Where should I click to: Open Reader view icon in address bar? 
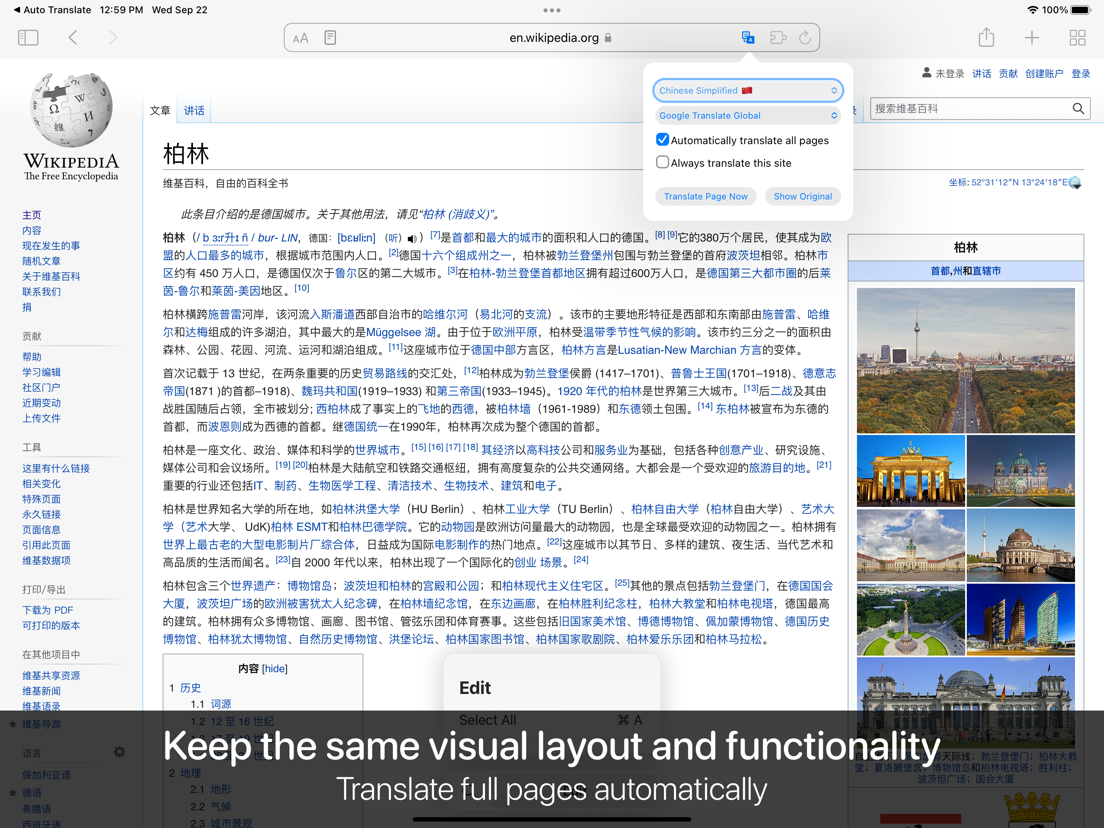pyautogui.click(x=330, y=37)
